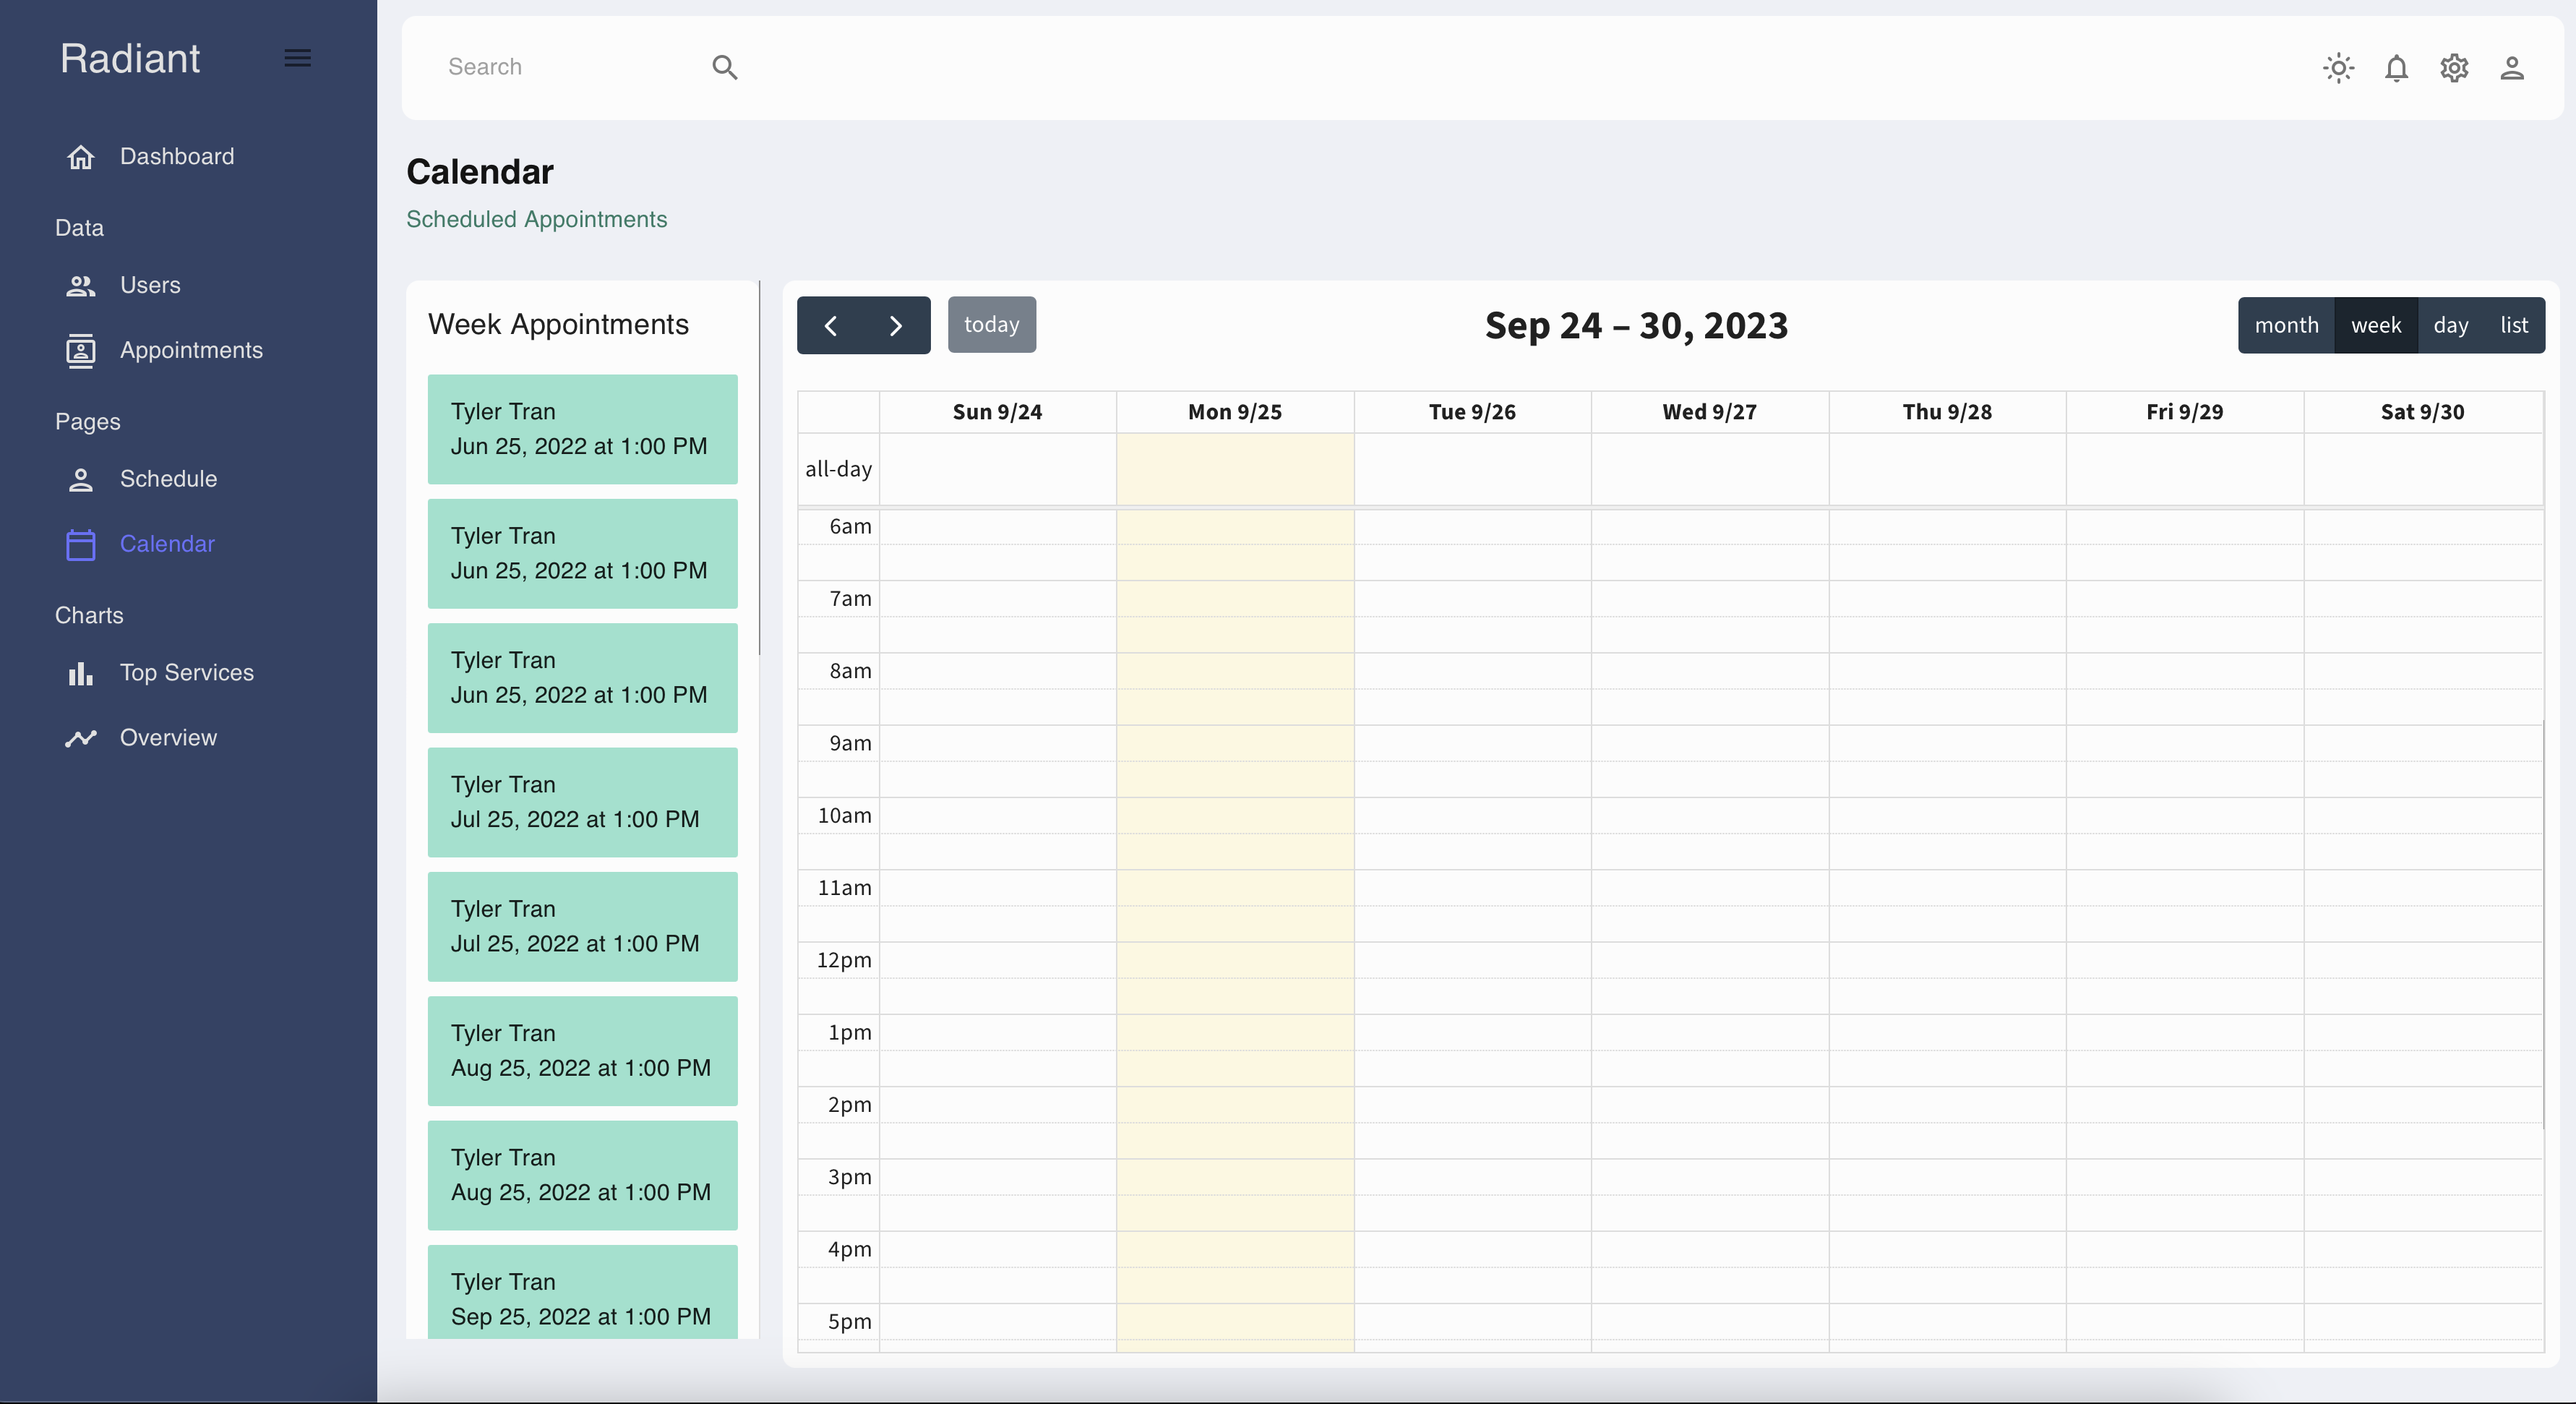Viewport: 2576px width, 1404px height.
Task: Switch calendar to month view
Action: (x=2286, y=325)
